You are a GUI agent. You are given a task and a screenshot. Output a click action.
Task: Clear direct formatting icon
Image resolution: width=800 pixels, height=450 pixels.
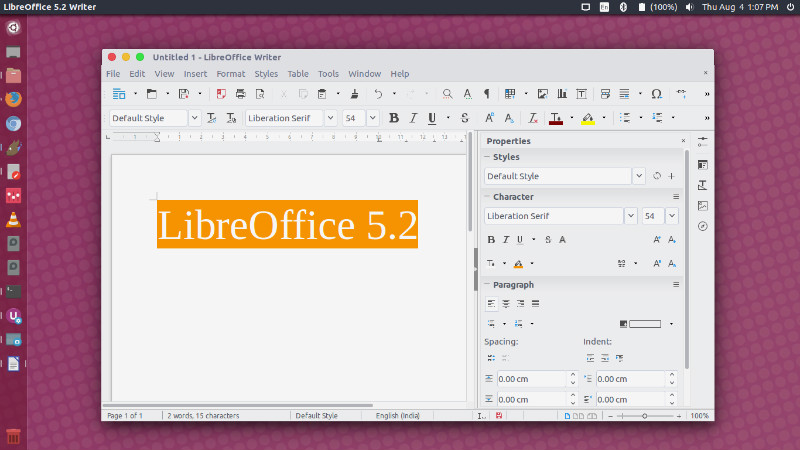tap(533, 118)
